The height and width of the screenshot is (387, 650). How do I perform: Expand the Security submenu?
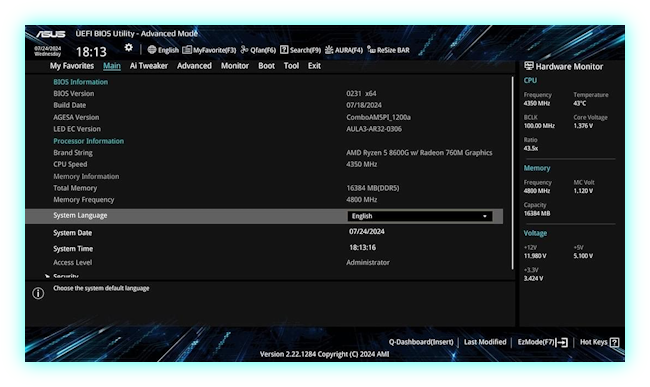click(x=65, y=276)
